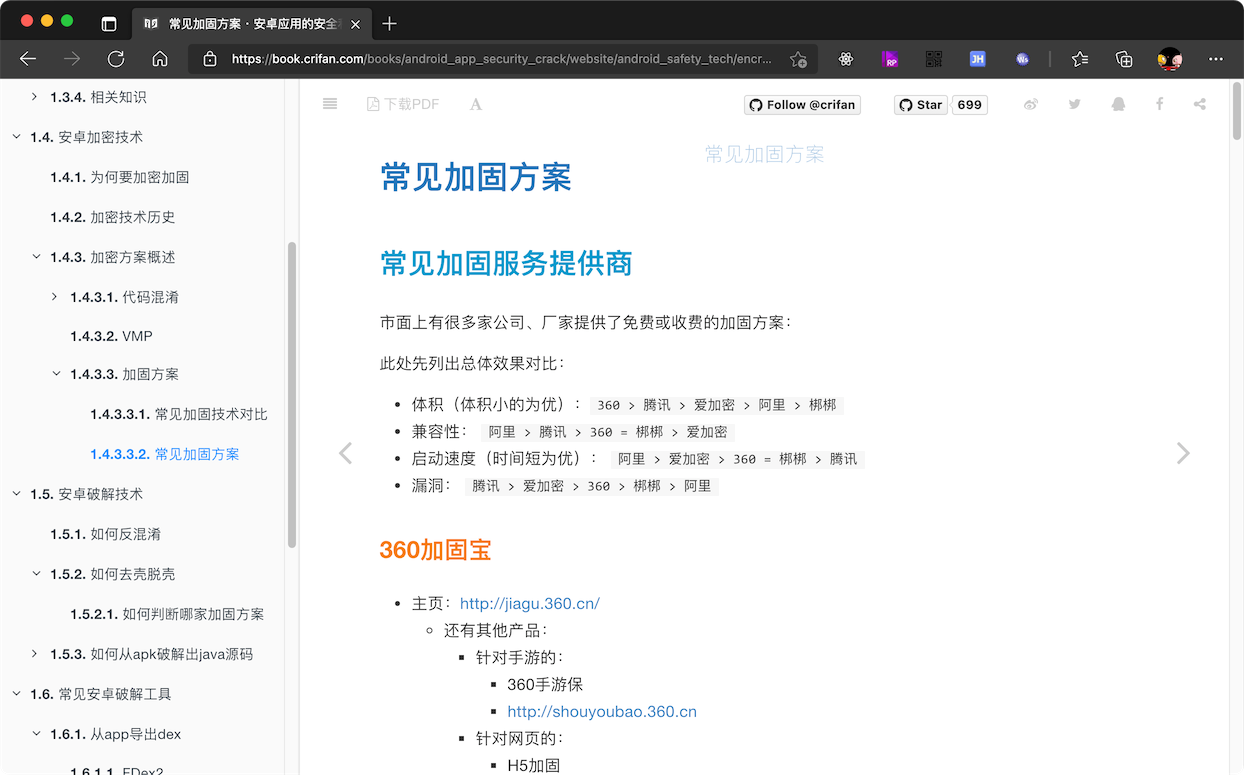Click the 常见加固方案 main title
The height and width of the screenshot is (775, 1244).
click(x=476, y=177)
